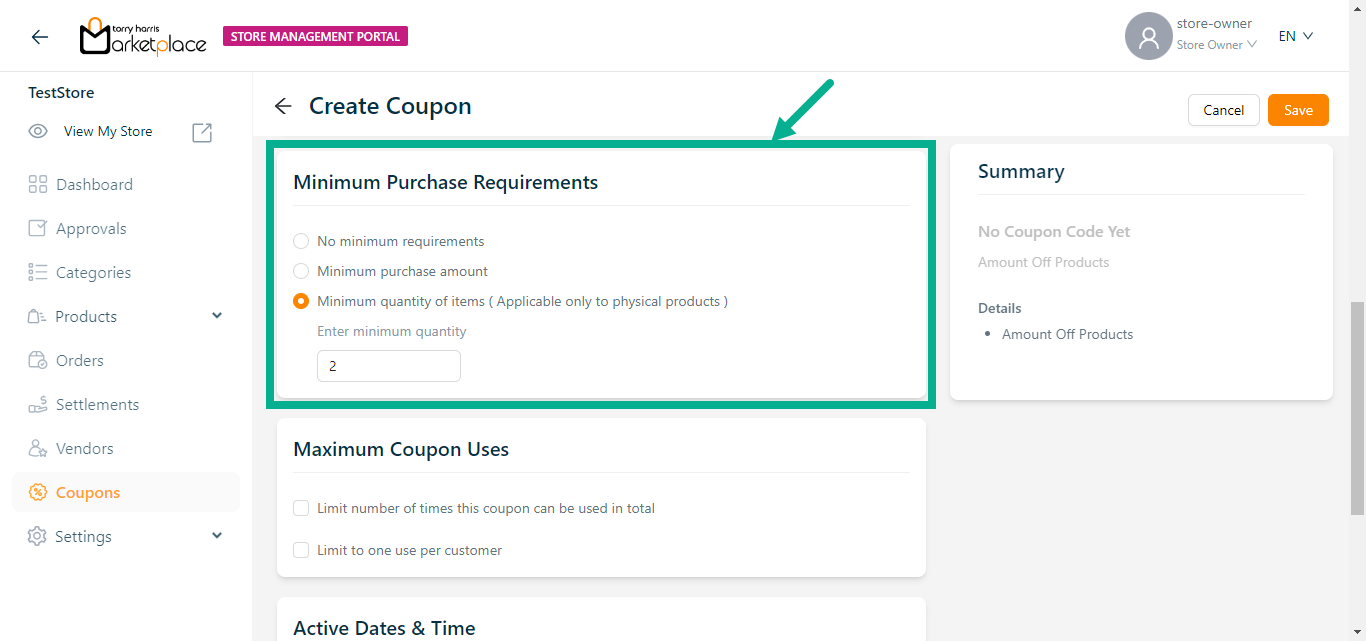Screen dimensions: 1366x641
Task: Click the Settlements money icon
Action: pos(38,404)
